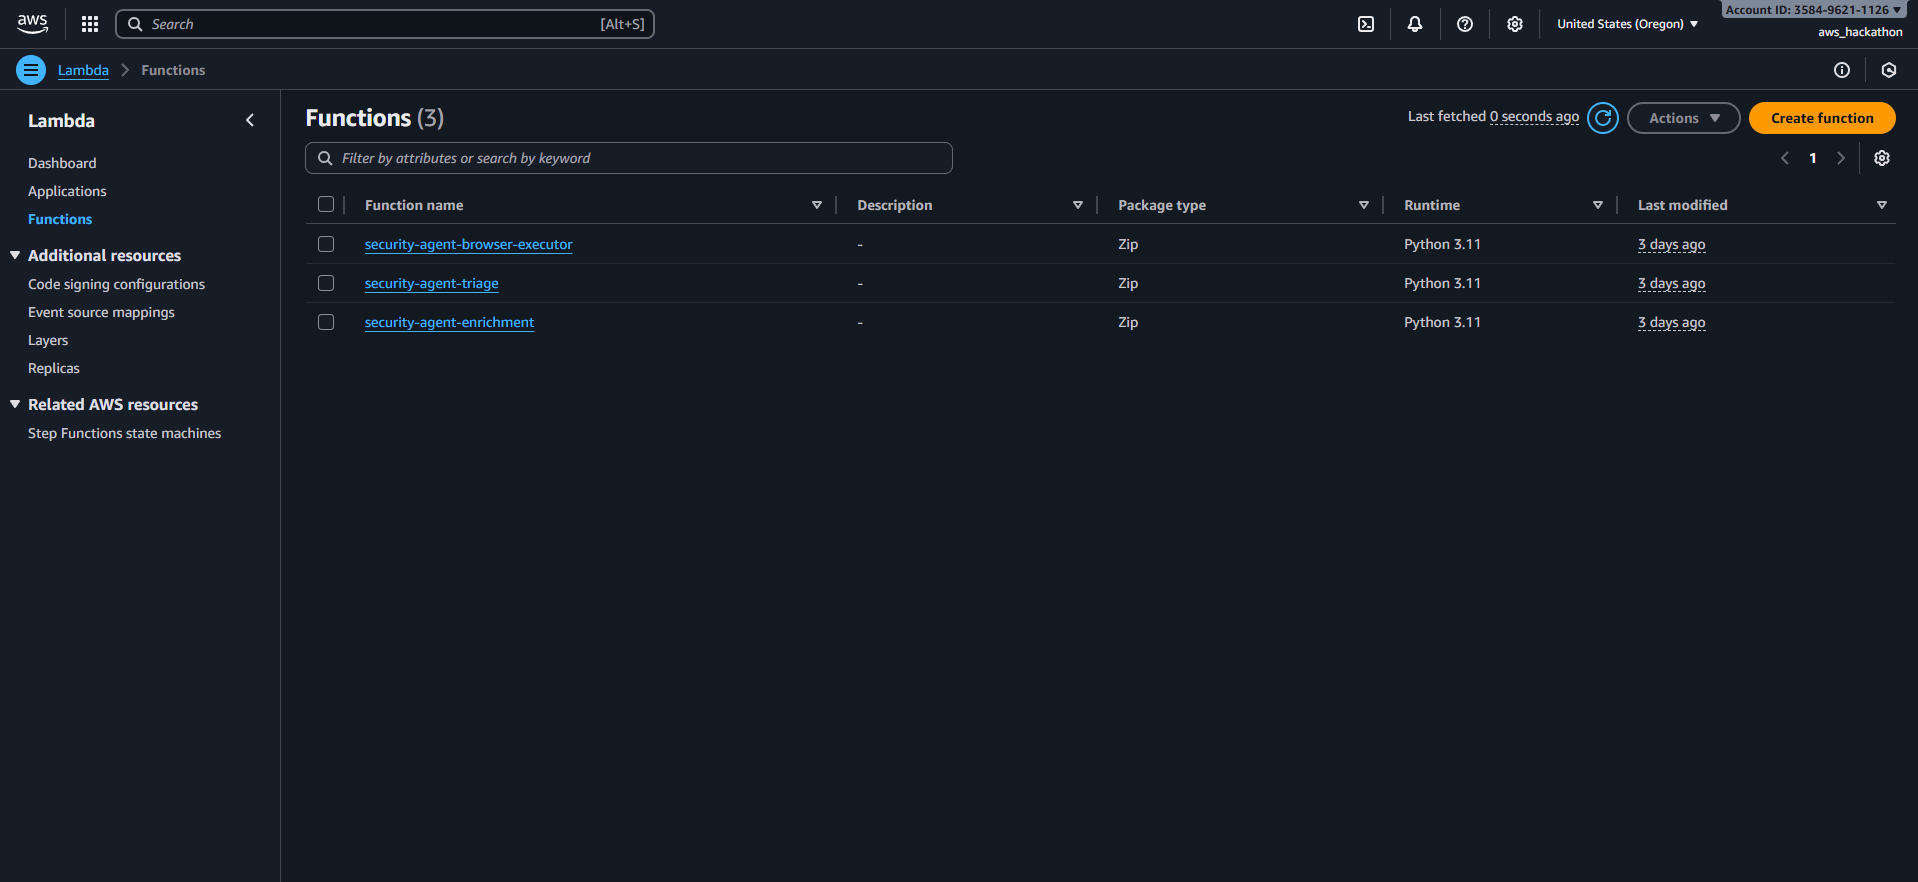Click the Create function button
The image size is (1918, 882).
click(x=1822, y=118)
